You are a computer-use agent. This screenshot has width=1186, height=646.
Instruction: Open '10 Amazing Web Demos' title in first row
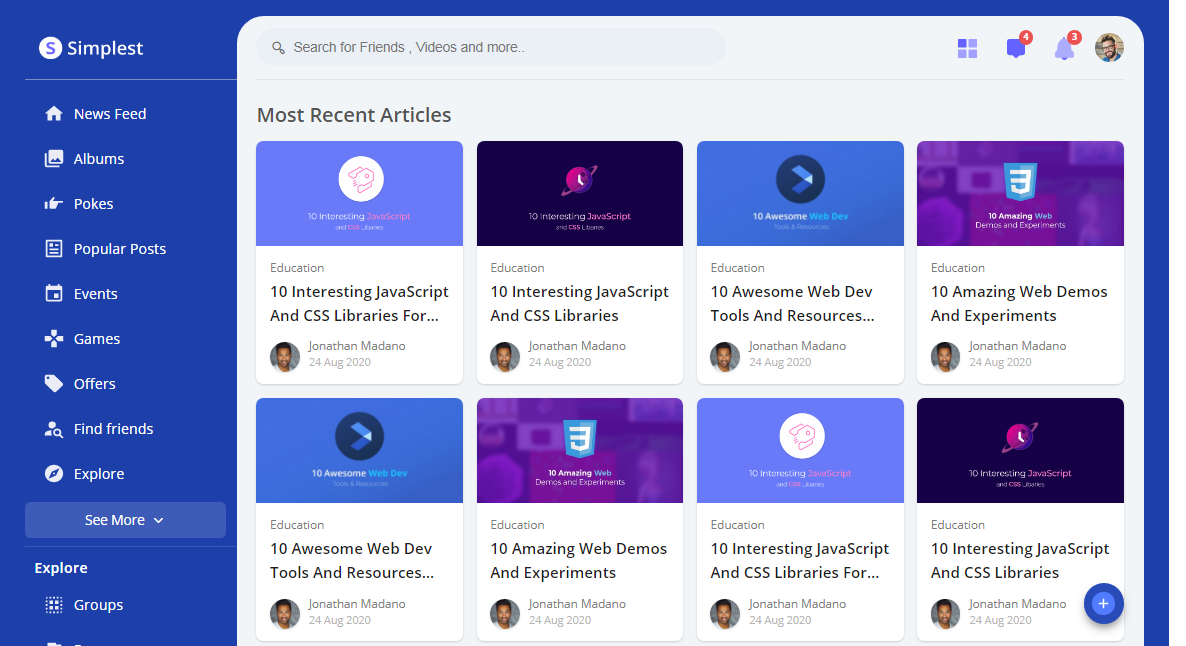(x=1019, y=303)
